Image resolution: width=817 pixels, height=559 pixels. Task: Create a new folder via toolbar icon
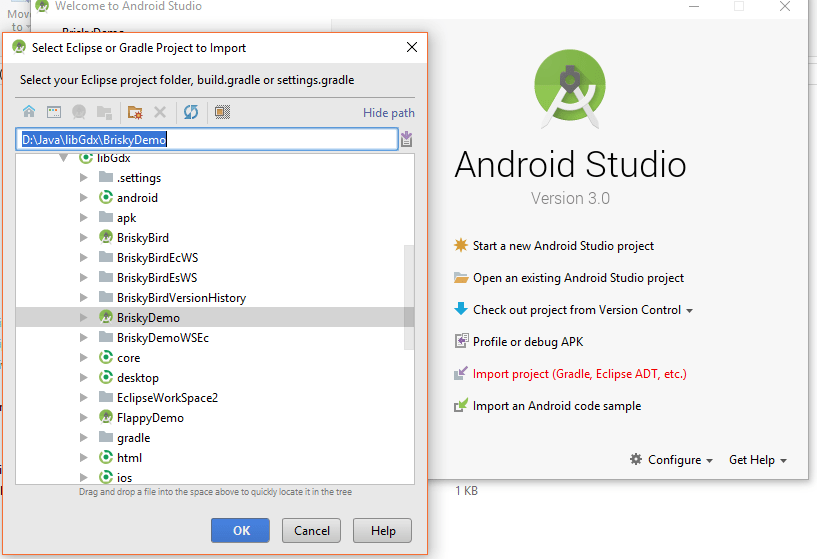135,111
